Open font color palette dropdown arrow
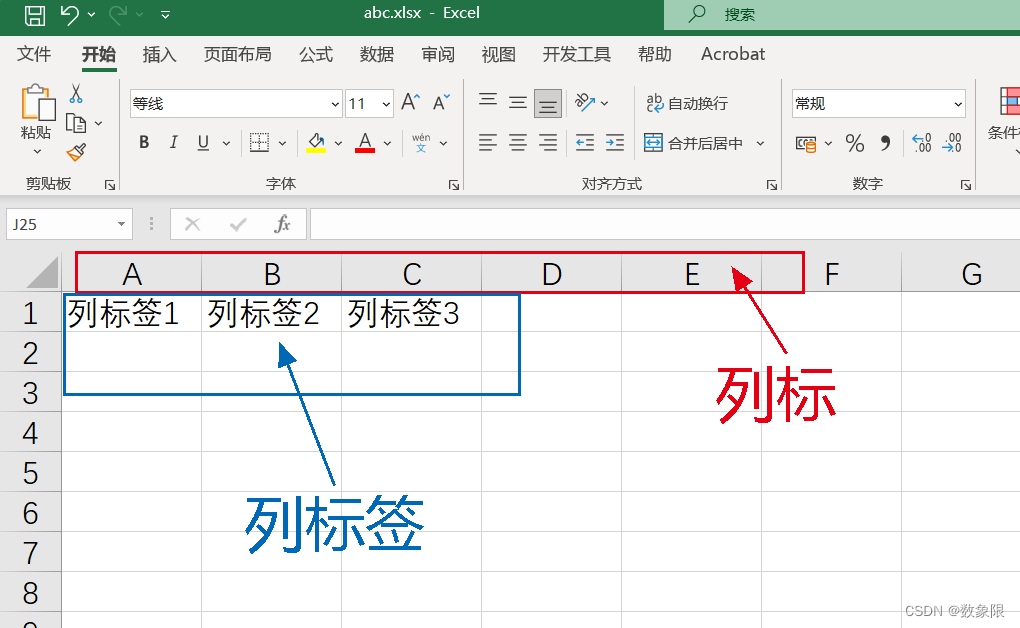Image resolution: width=1020 pixels, height=628 pixels. 388,143
